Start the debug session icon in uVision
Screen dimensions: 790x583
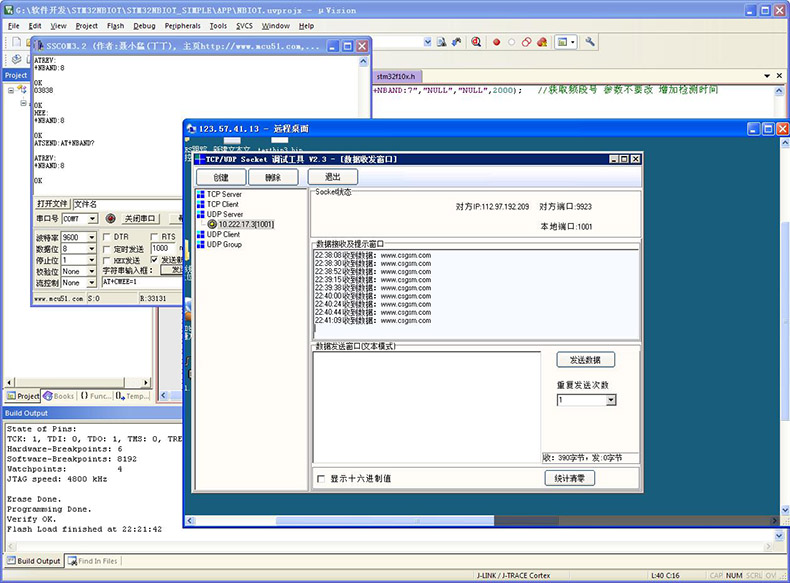tap(476, 42)
